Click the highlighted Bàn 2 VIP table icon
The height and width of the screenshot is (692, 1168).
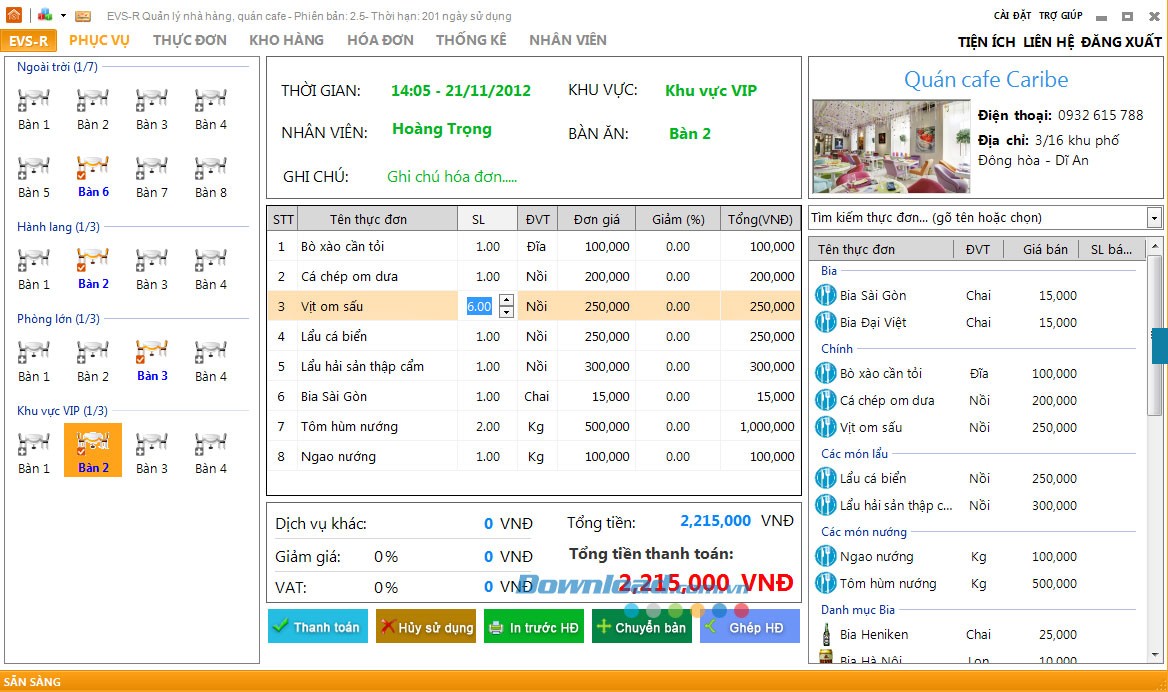pos(92,444)
